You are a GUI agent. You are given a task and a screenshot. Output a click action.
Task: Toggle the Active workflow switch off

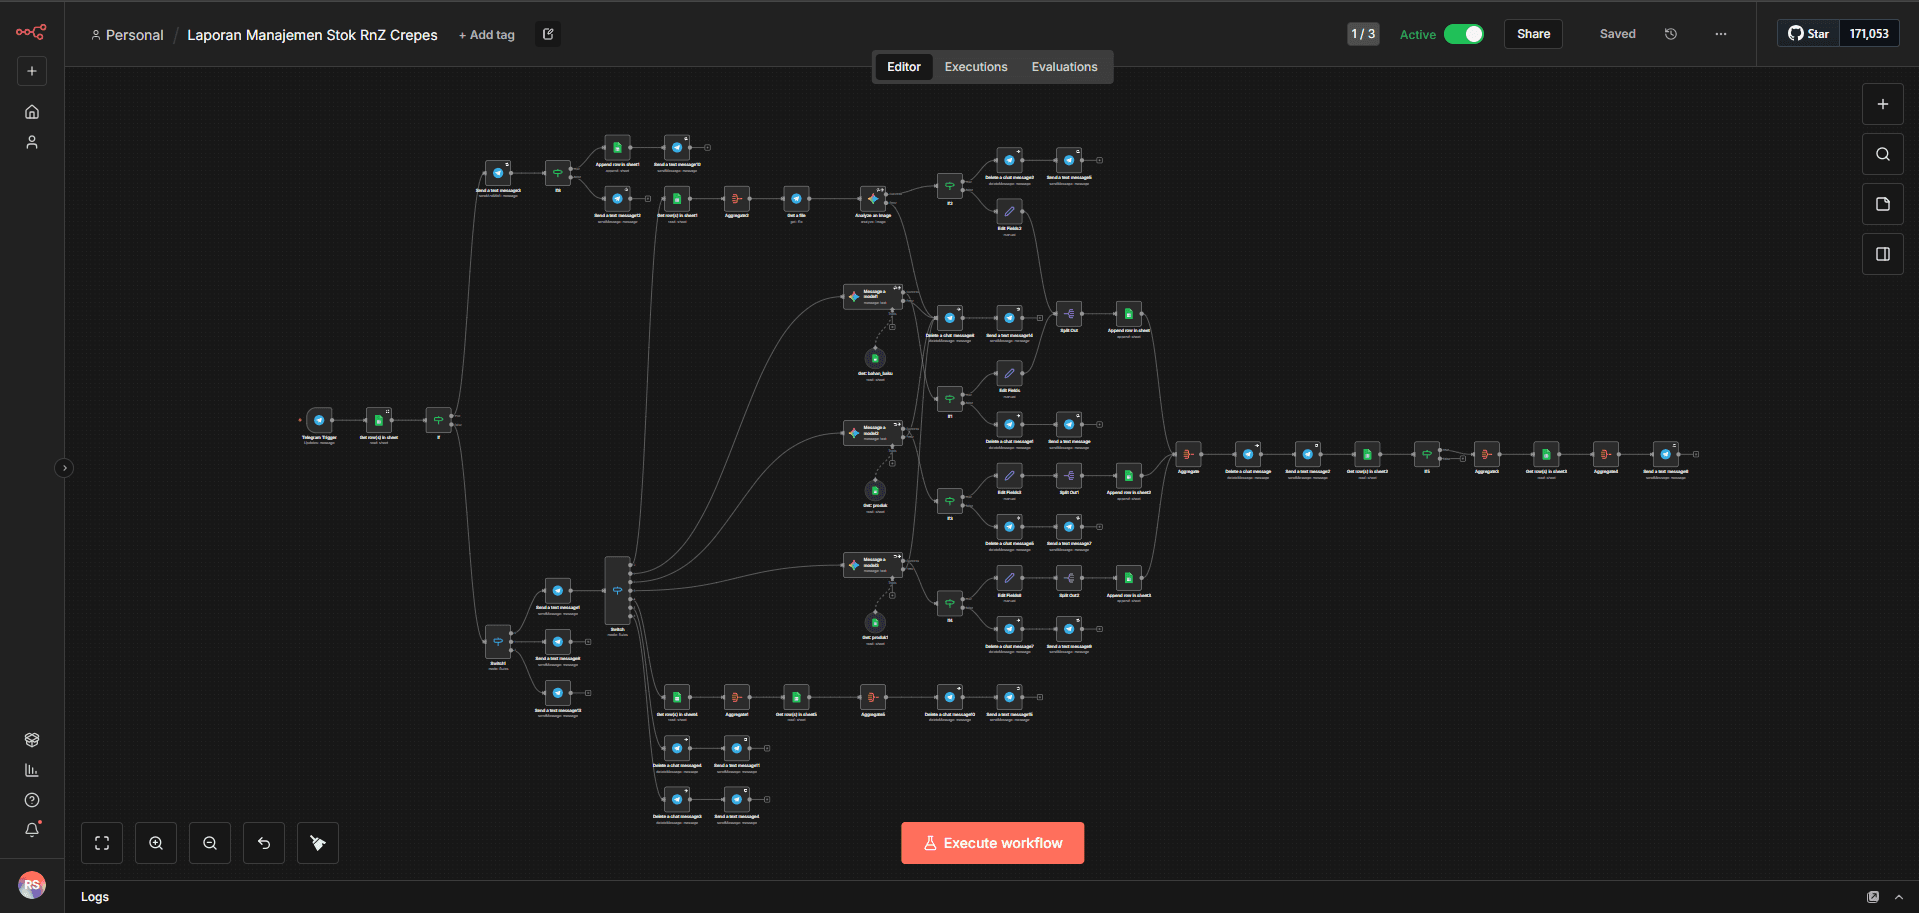[1464, 34]
